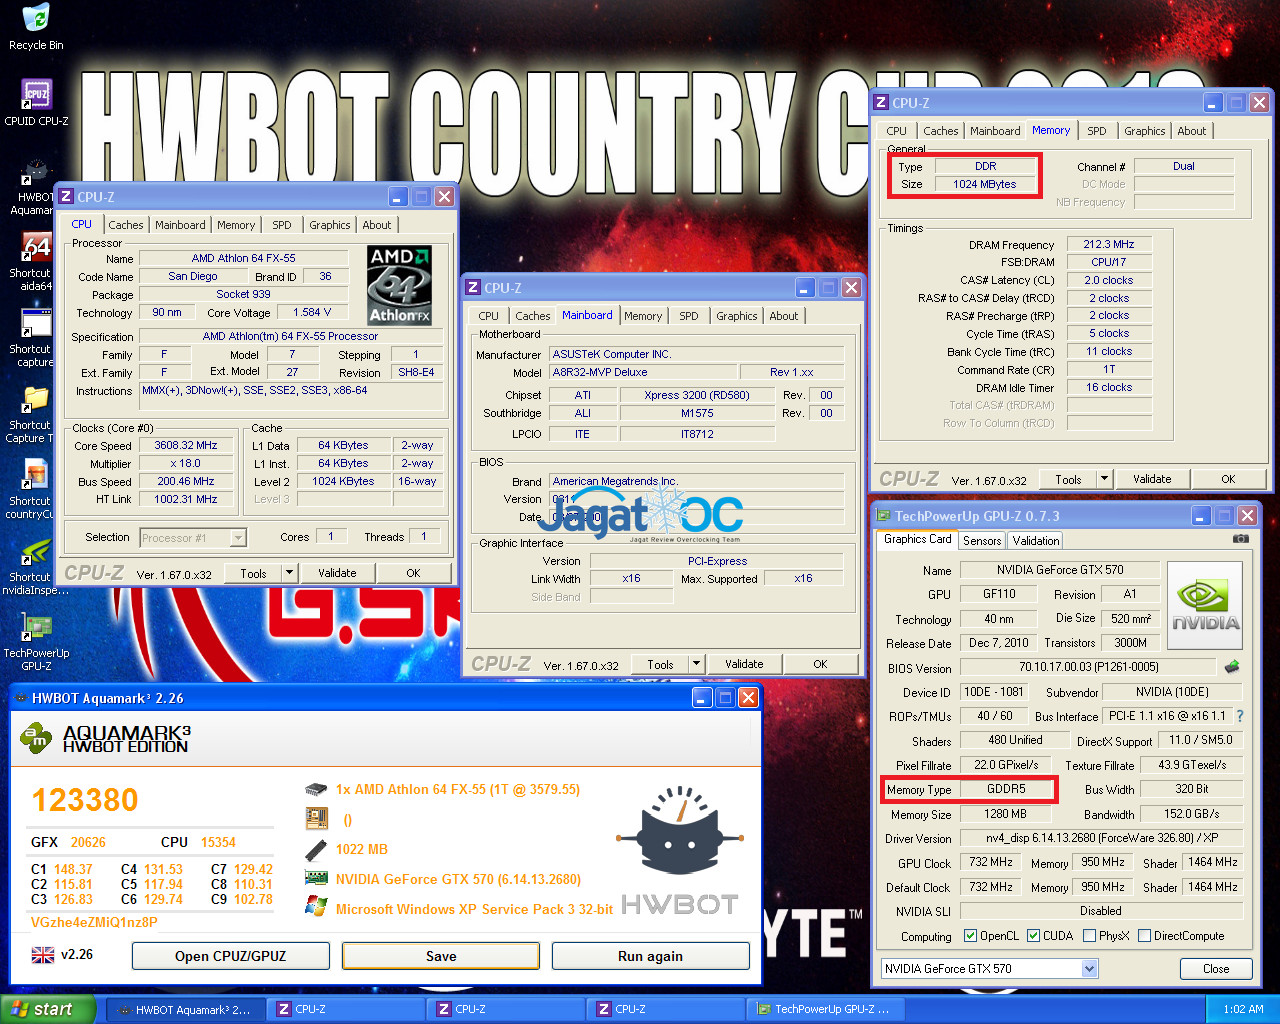Open SPD tab in ASUSTeK mainboard CPU-Z window

point(689,316)
